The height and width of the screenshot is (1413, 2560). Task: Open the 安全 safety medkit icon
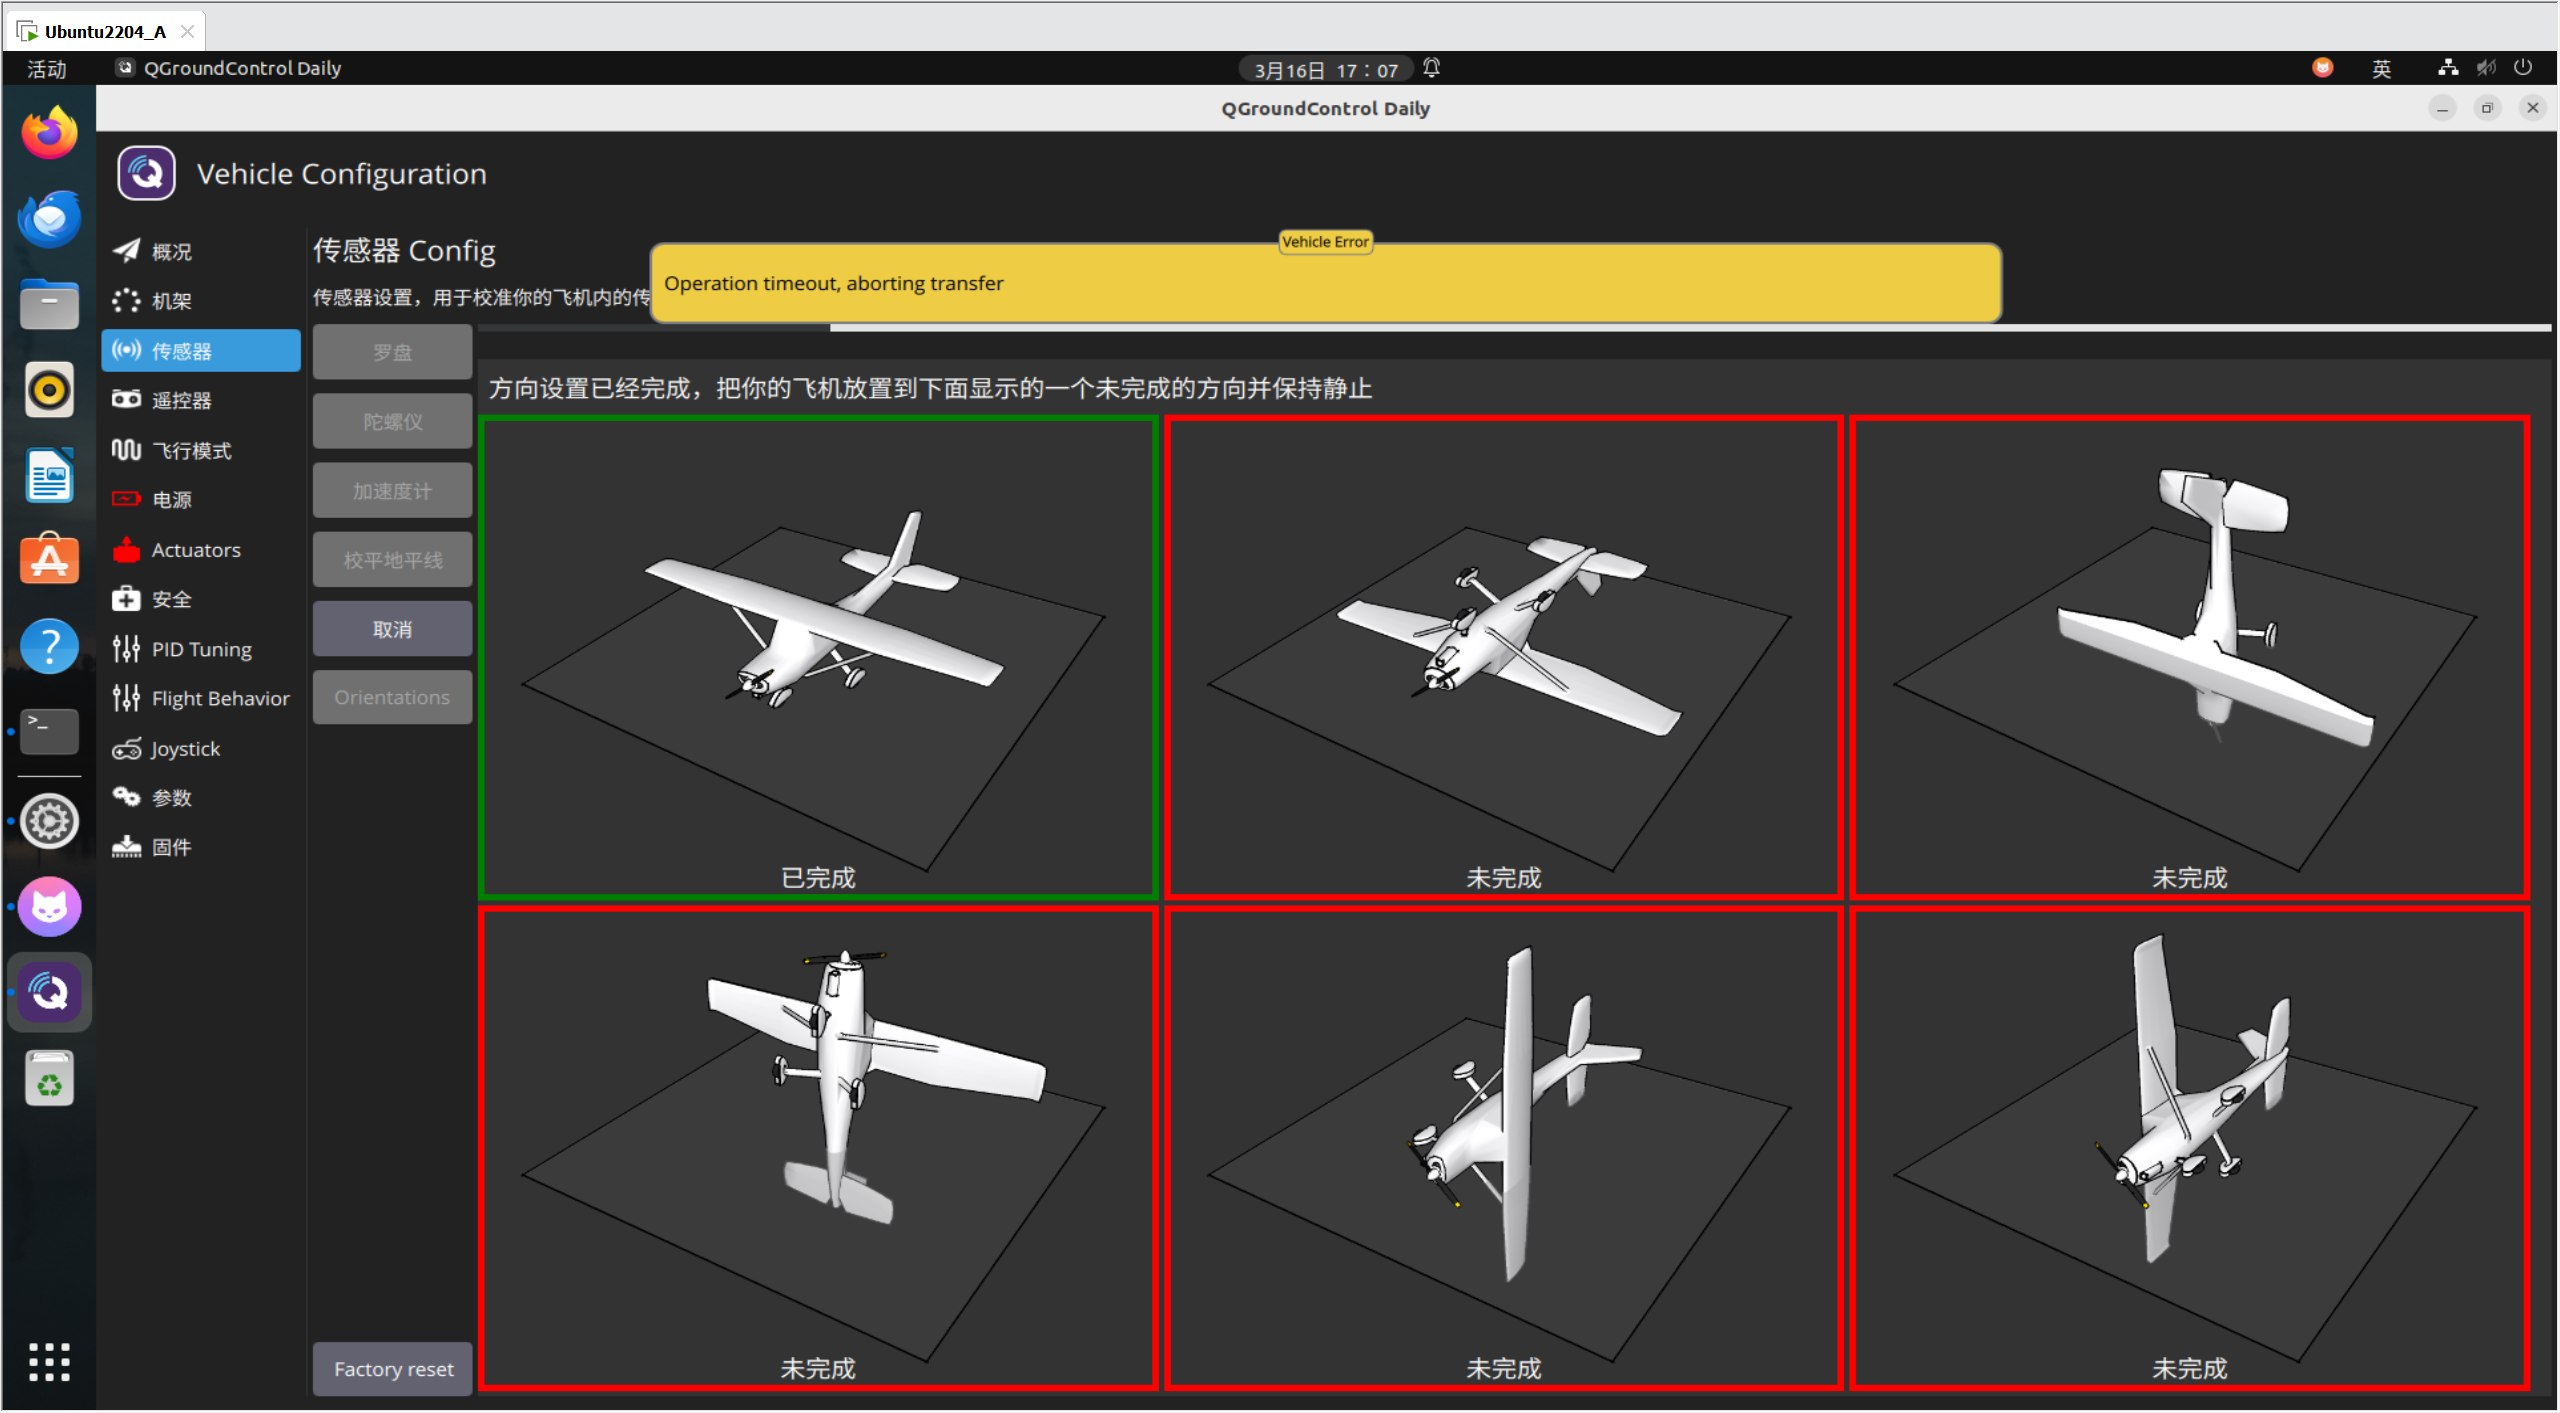pyautogui.click(x=126, y=599)
